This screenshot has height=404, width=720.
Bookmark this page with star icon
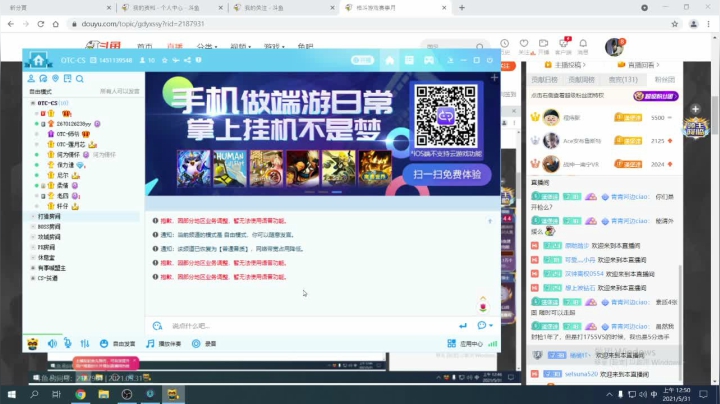(675, 24)
